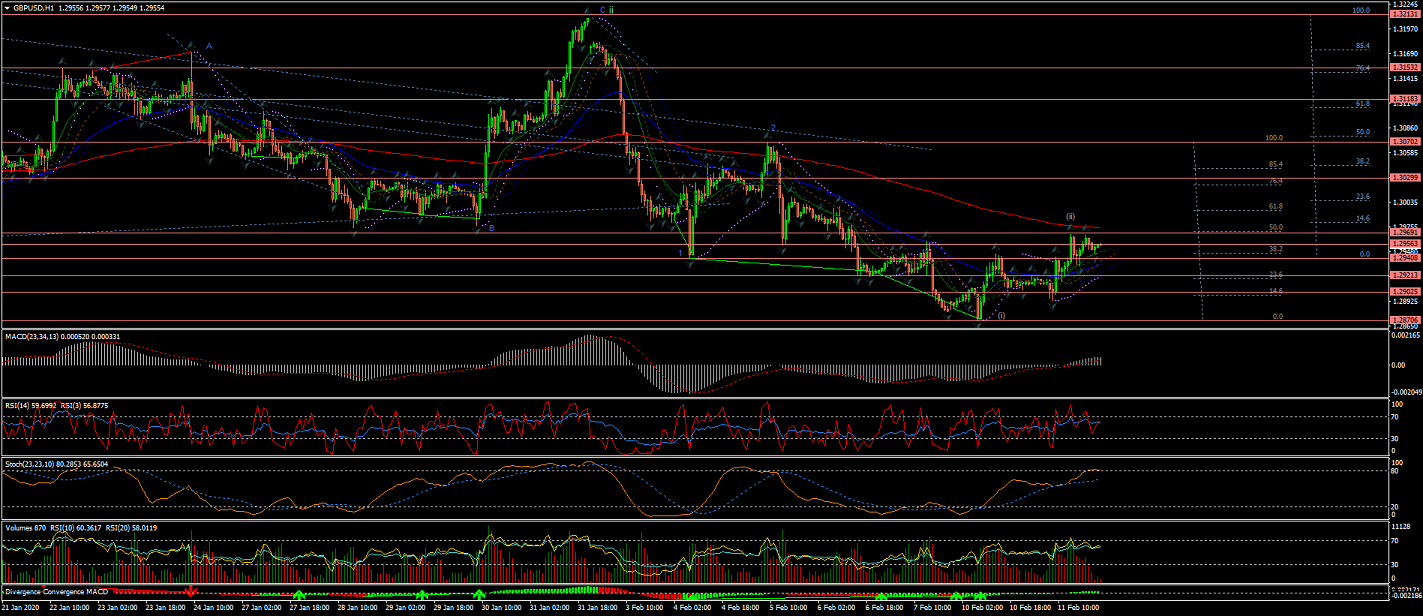Click the 31 Jan 02:00 time axis label
The image size is (1423, 616).
coord(550,607)
